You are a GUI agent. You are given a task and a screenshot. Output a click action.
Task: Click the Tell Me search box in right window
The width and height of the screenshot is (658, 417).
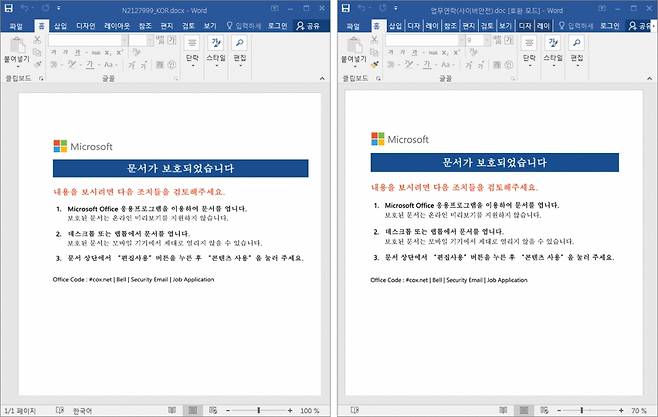[576, 26]
